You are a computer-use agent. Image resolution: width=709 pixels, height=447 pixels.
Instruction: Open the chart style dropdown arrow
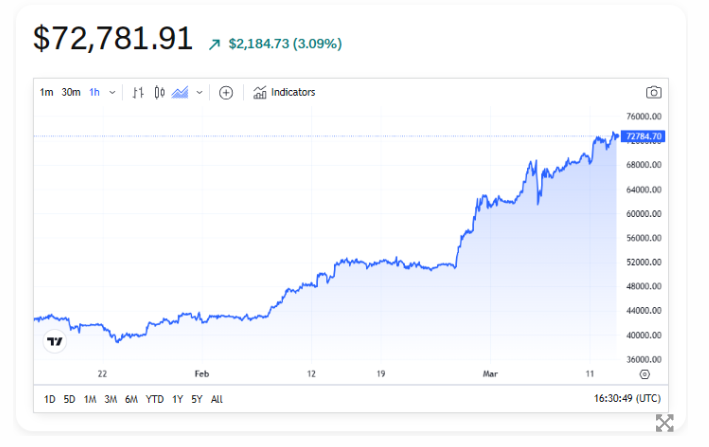(x=200, y=93)
